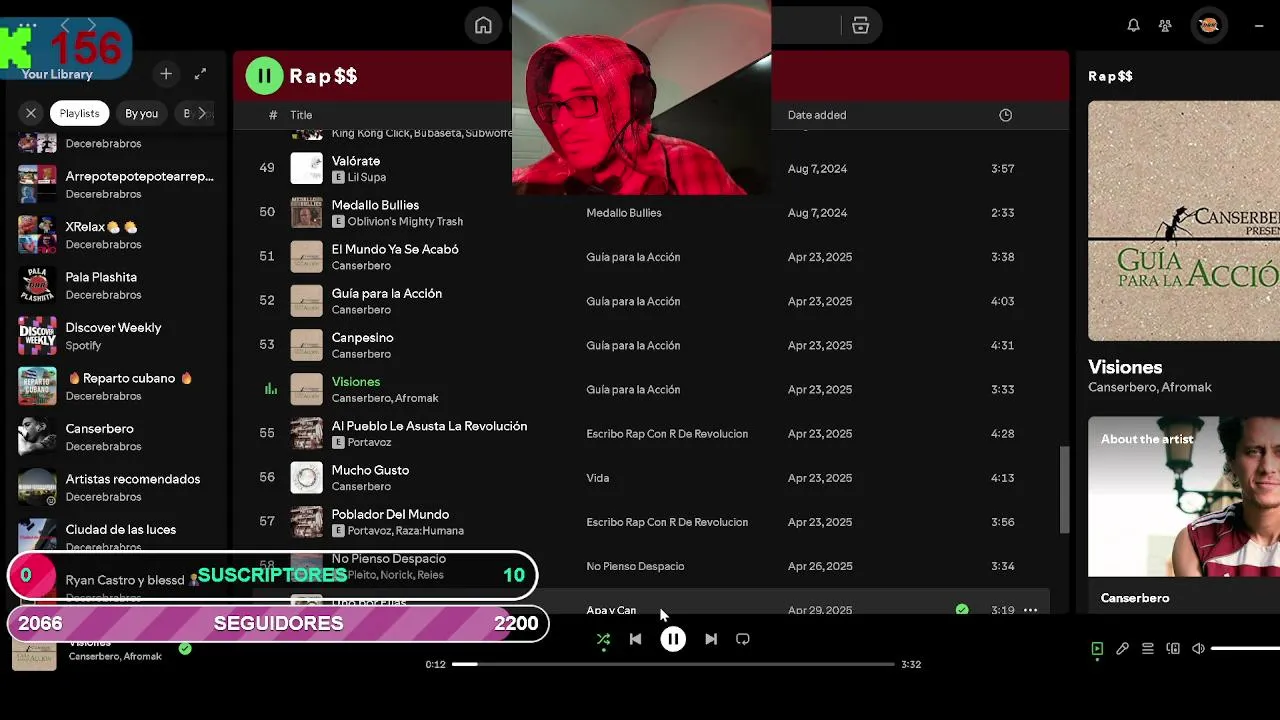1280x720 pixels.
Task: Open Mucho Gusto album art
Action: point(306,477)
